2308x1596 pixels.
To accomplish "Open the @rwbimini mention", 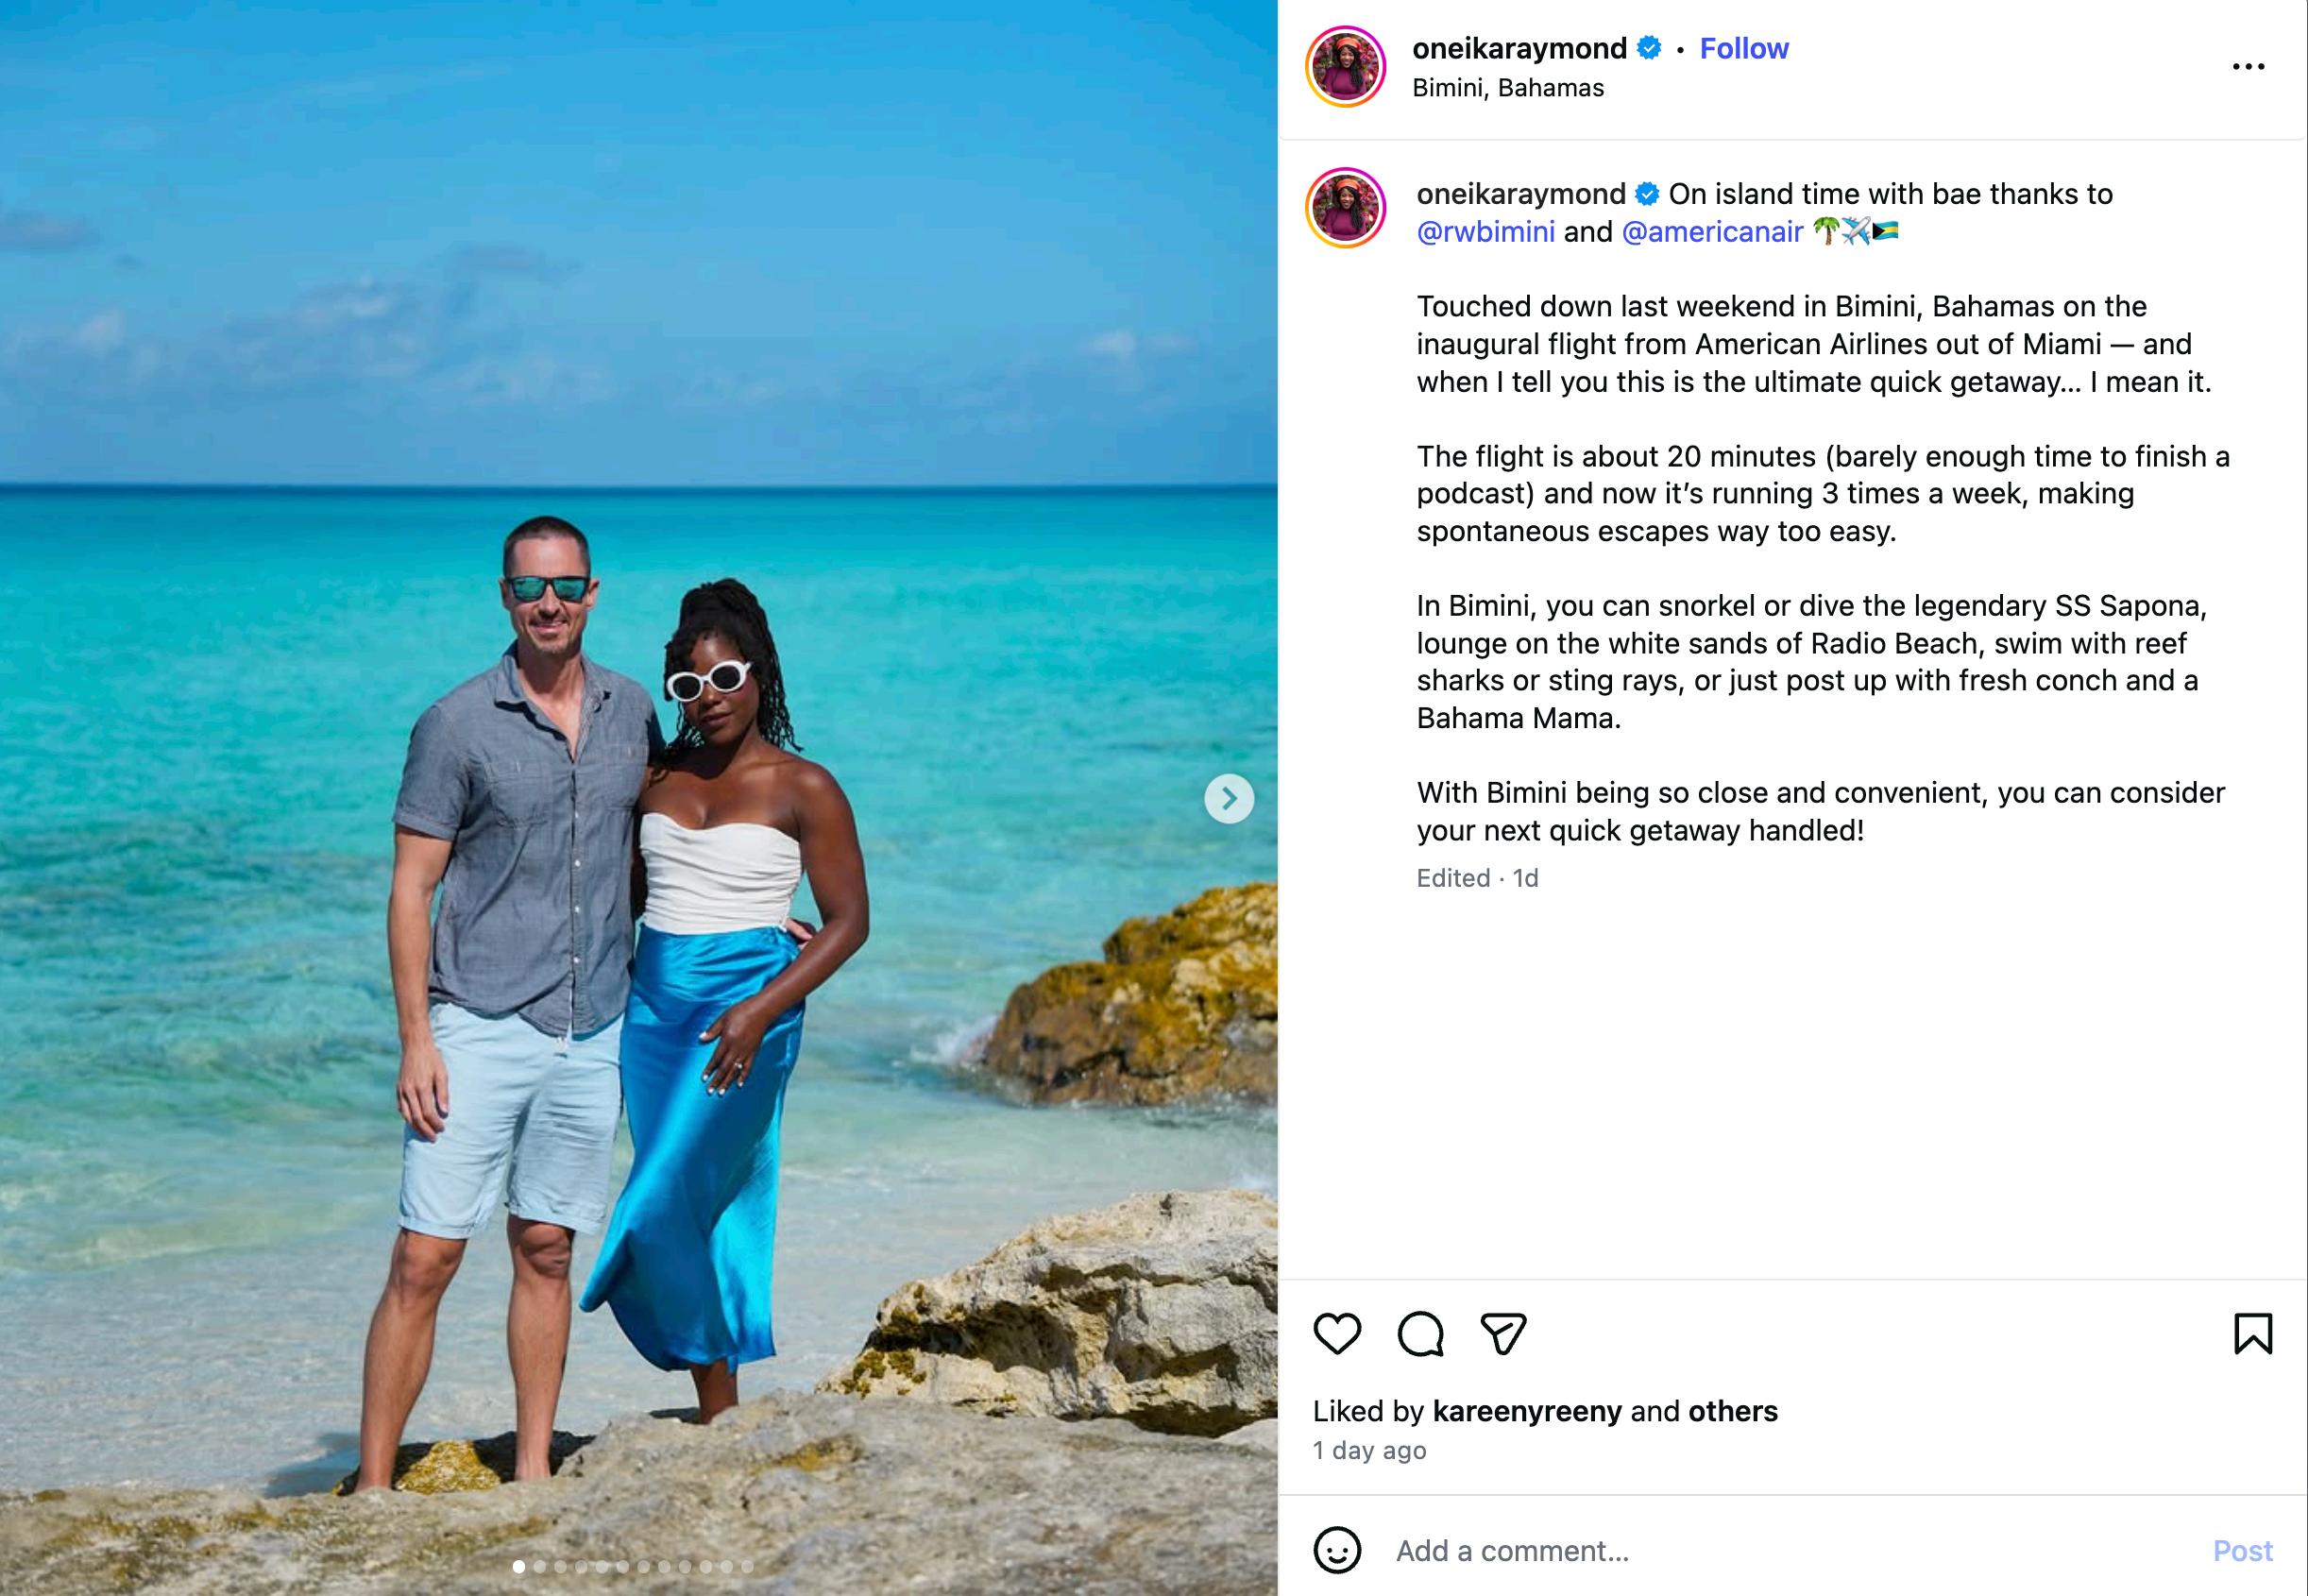I will tap(1485, 232).
